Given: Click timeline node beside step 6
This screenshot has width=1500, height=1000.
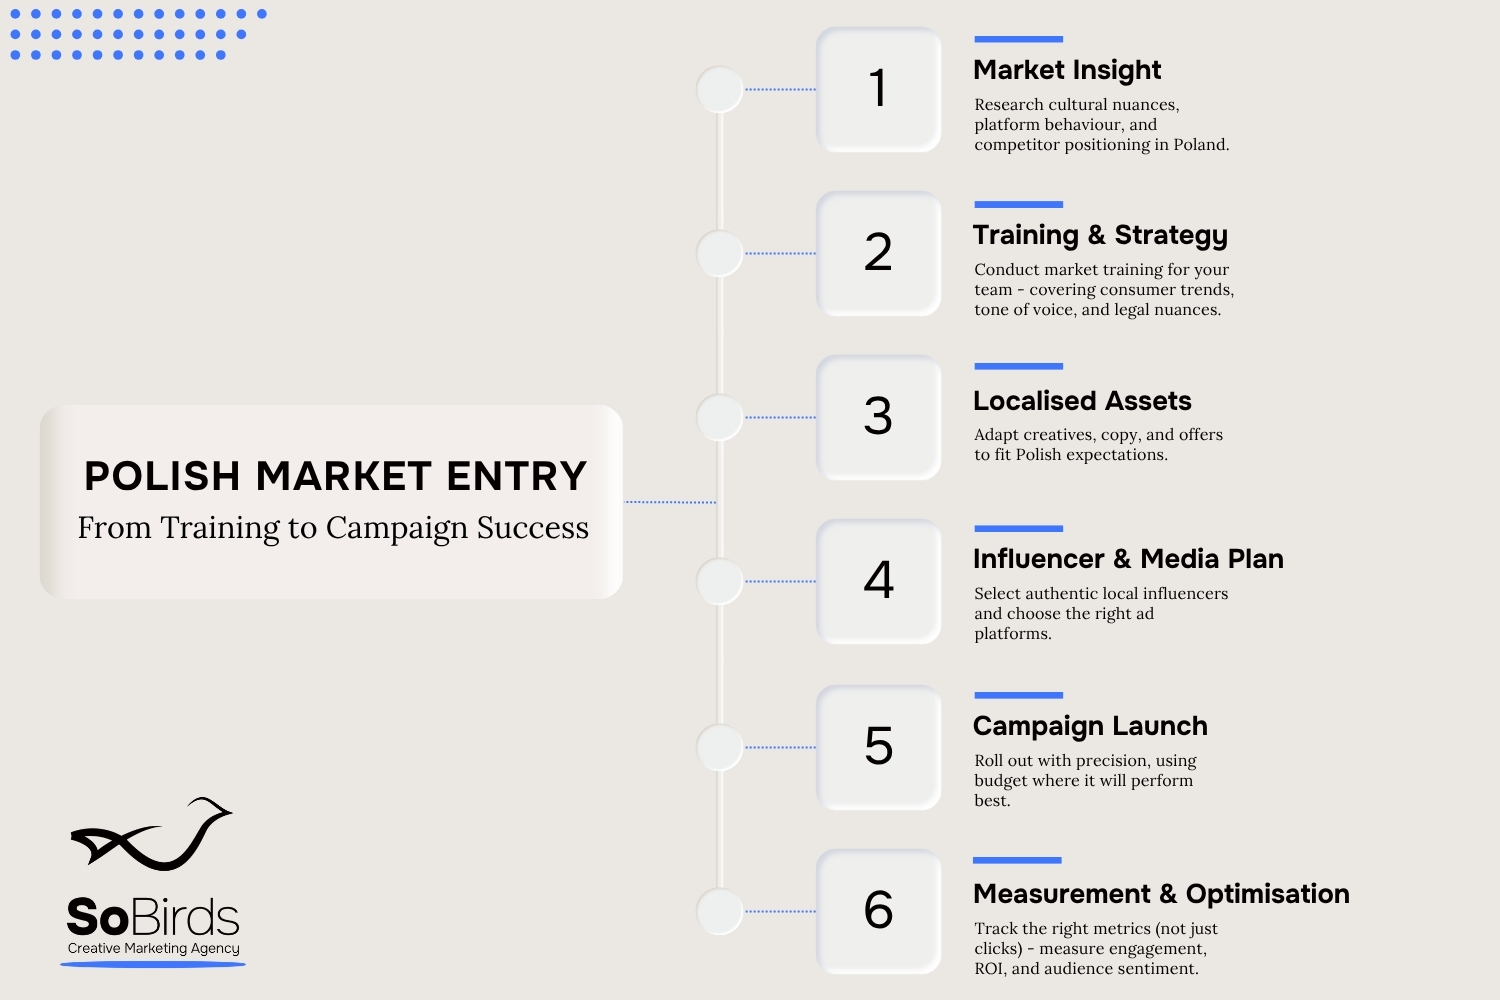Looking at the screenshot, I should 720,911.
